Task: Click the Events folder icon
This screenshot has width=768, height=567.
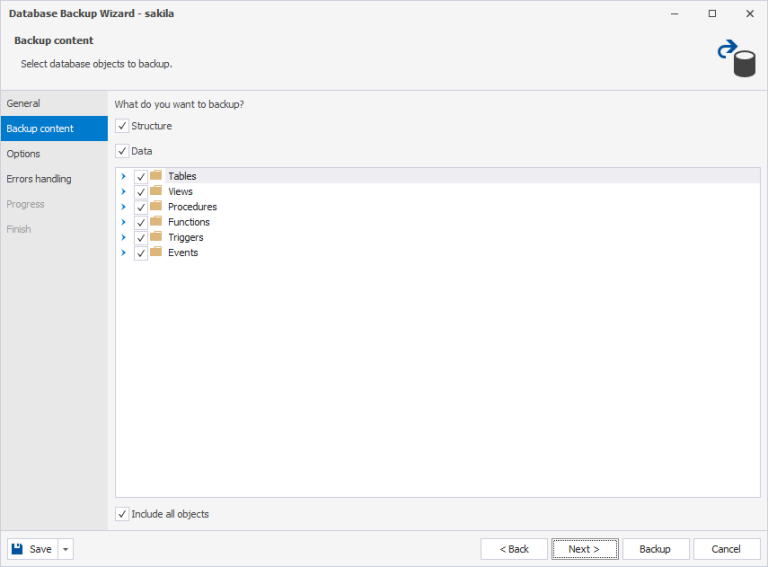Action: pos(156,252)
